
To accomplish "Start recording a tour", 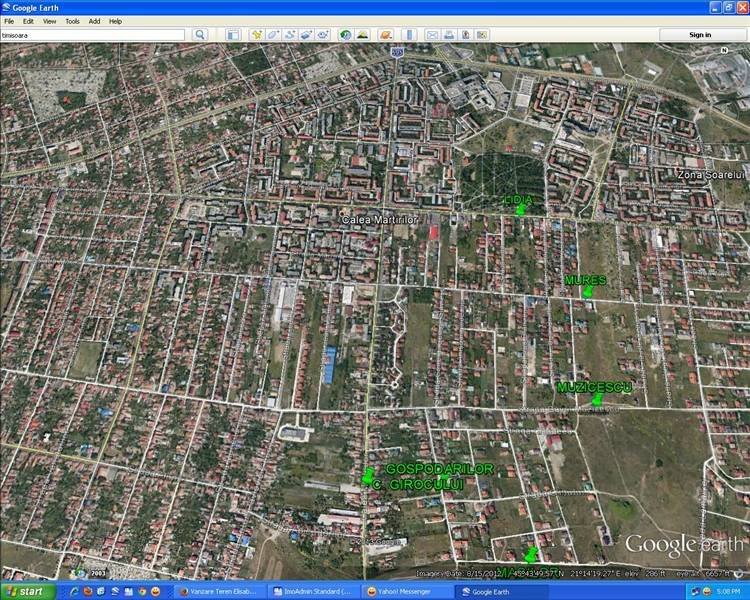I will tap(322, 35).
